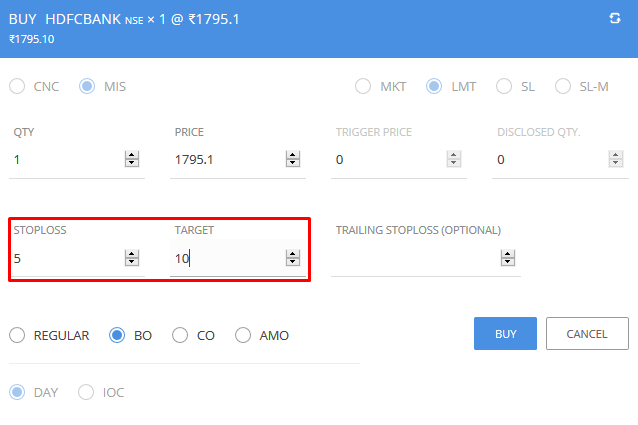Click the refresh icon in order header
638x425 pixels.
pos(615,19)
